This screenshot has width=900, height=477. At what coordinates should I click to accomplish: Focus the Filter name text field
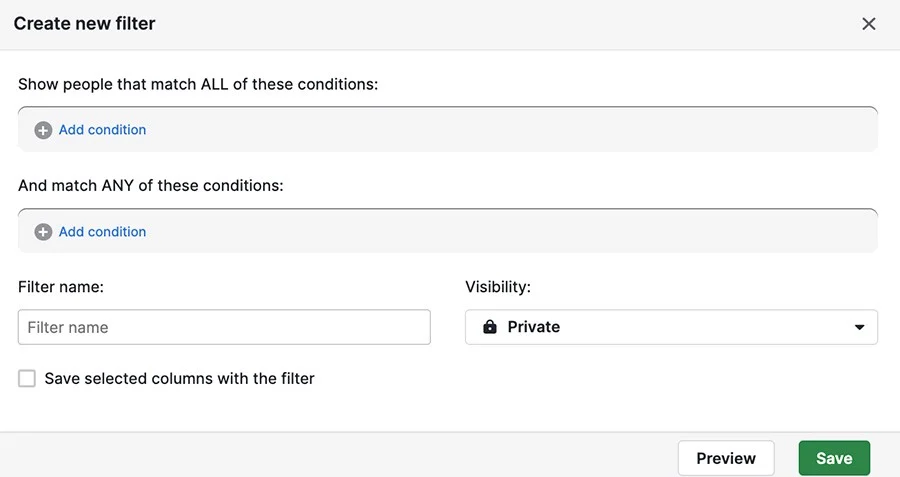[224, 327]
